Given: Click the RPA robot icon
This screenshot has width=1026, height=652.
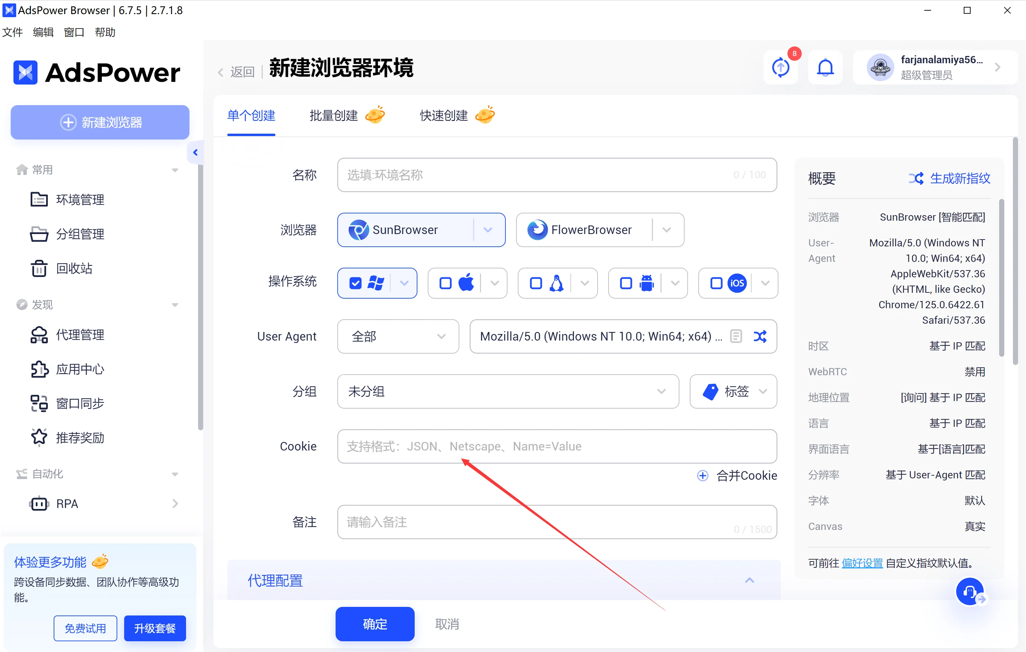Looking at the screenshot, I should point(39,503).
